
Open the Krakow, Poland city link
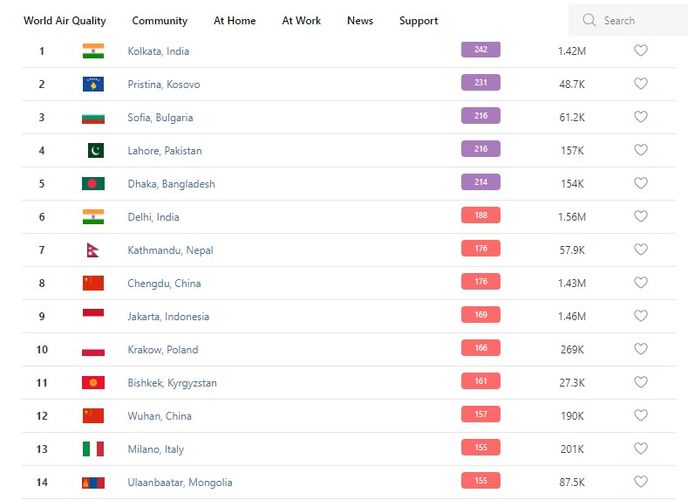pyautogui.click(x=163, y=350)
